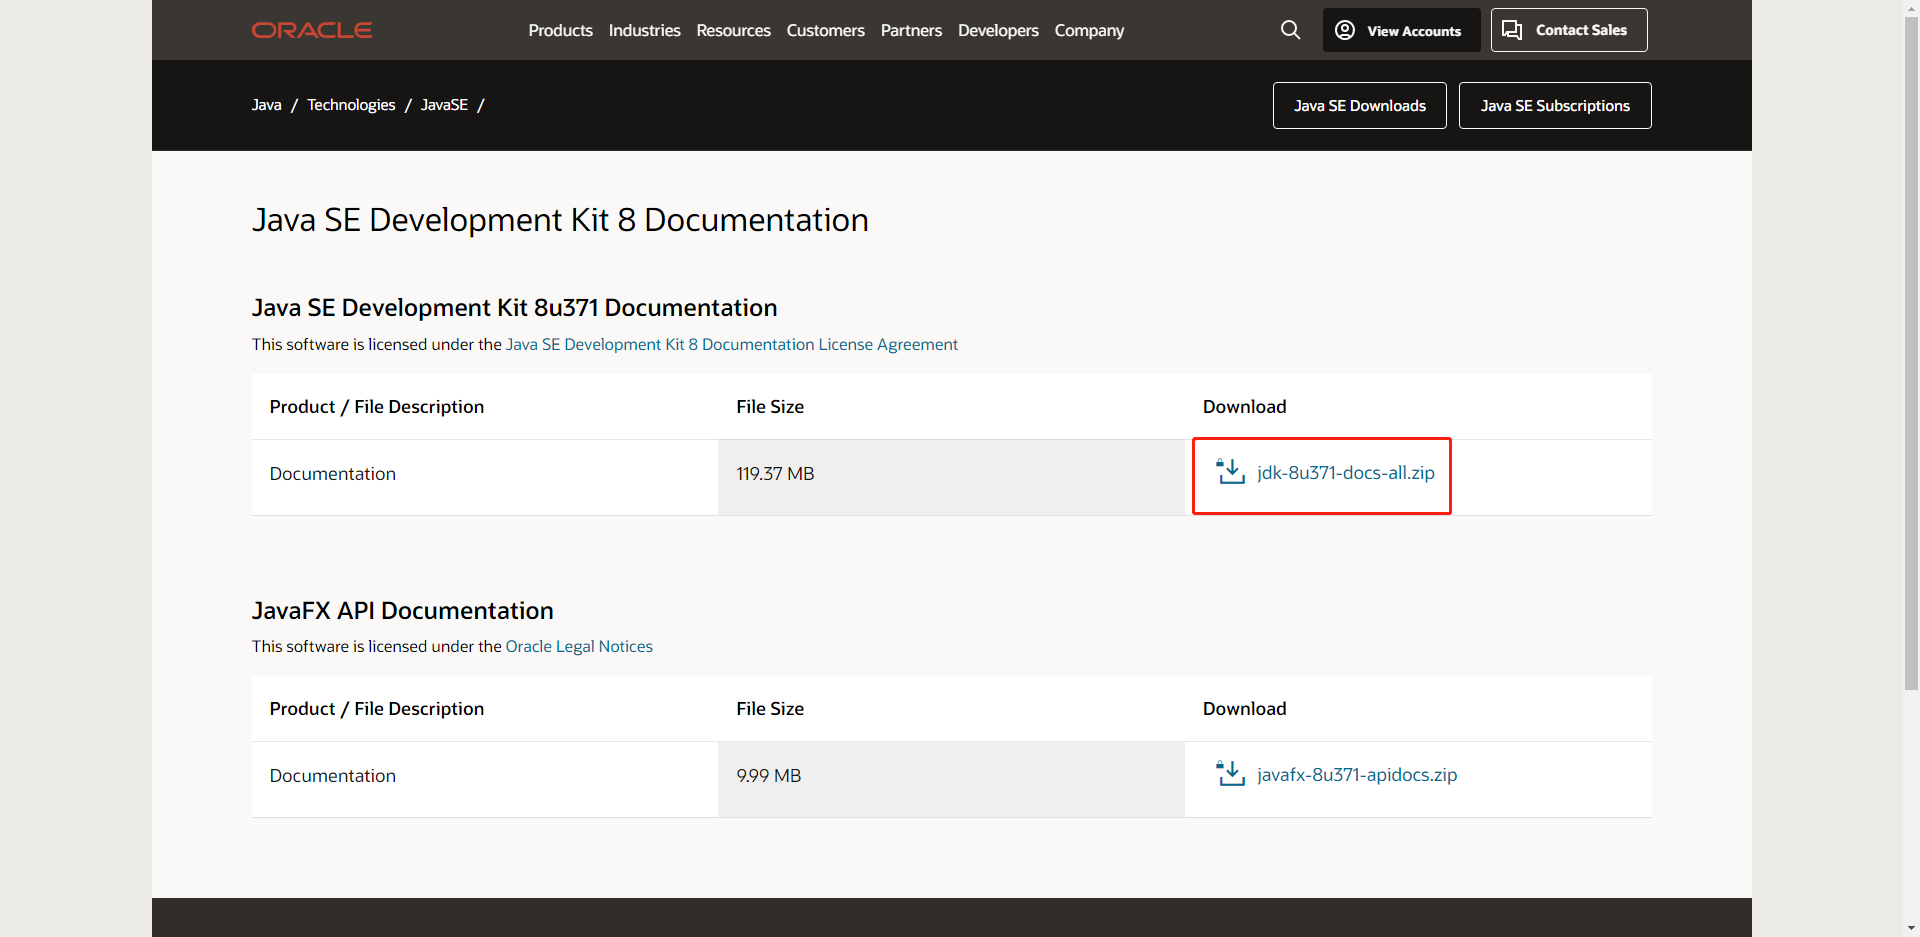Click the Contact Sales chat icon
The height and width of the screenshot is (937, 1920).
(1512, 30)
